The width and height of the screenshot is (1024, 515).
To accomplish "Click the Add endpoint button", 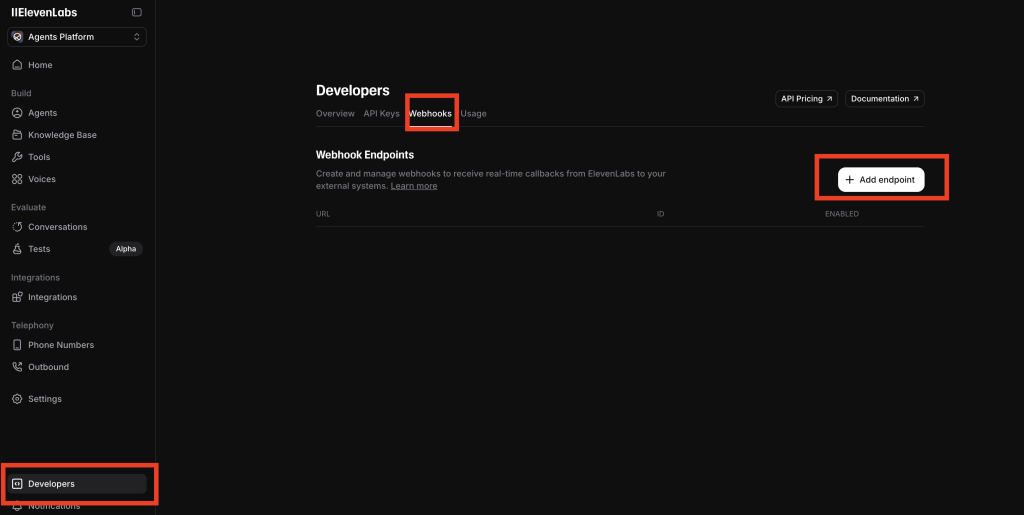I will coord(880,180).
